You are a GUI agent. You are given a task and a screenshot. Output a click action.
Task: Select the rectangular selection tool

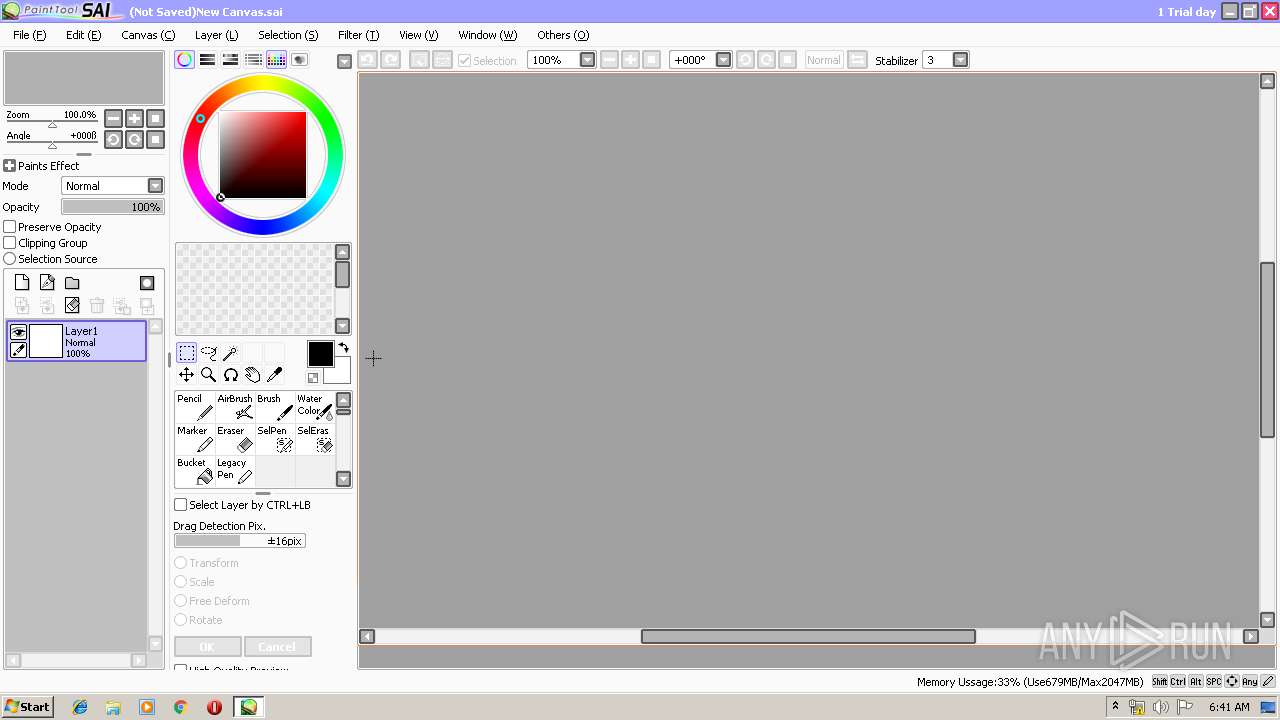(187, 352)
